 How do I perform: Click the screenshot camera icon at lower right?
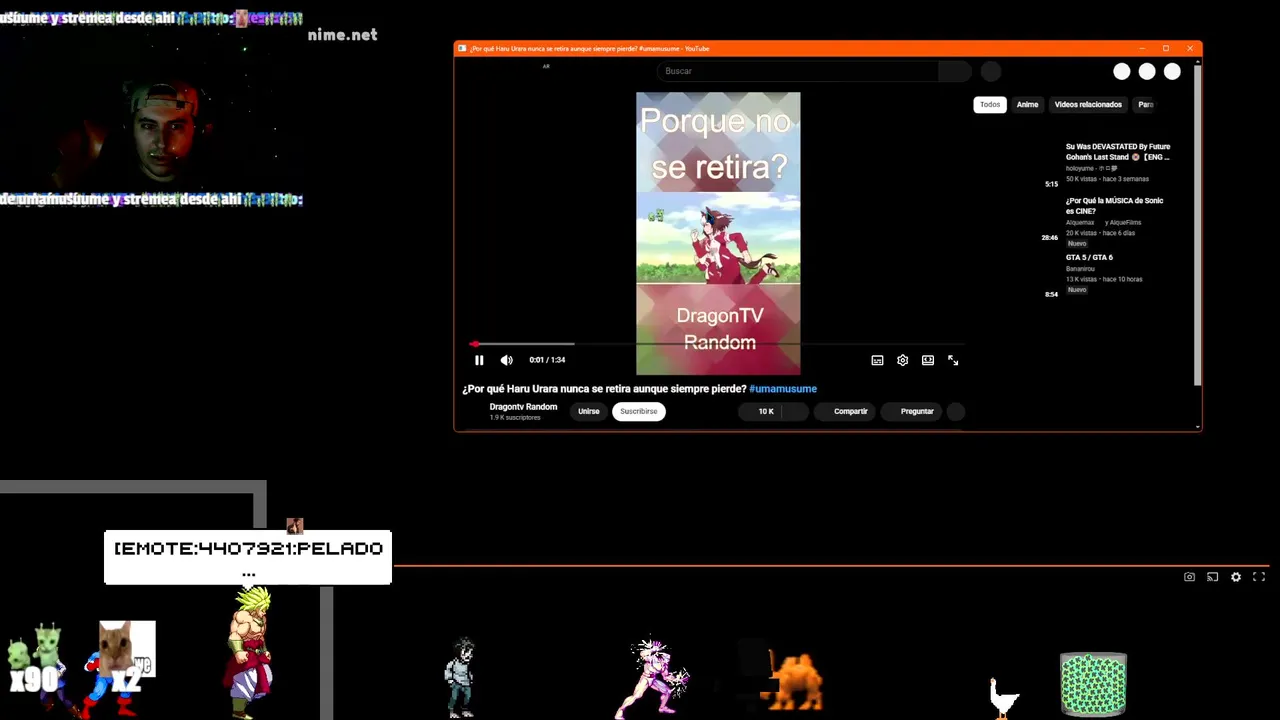[x=1189, y=577]
